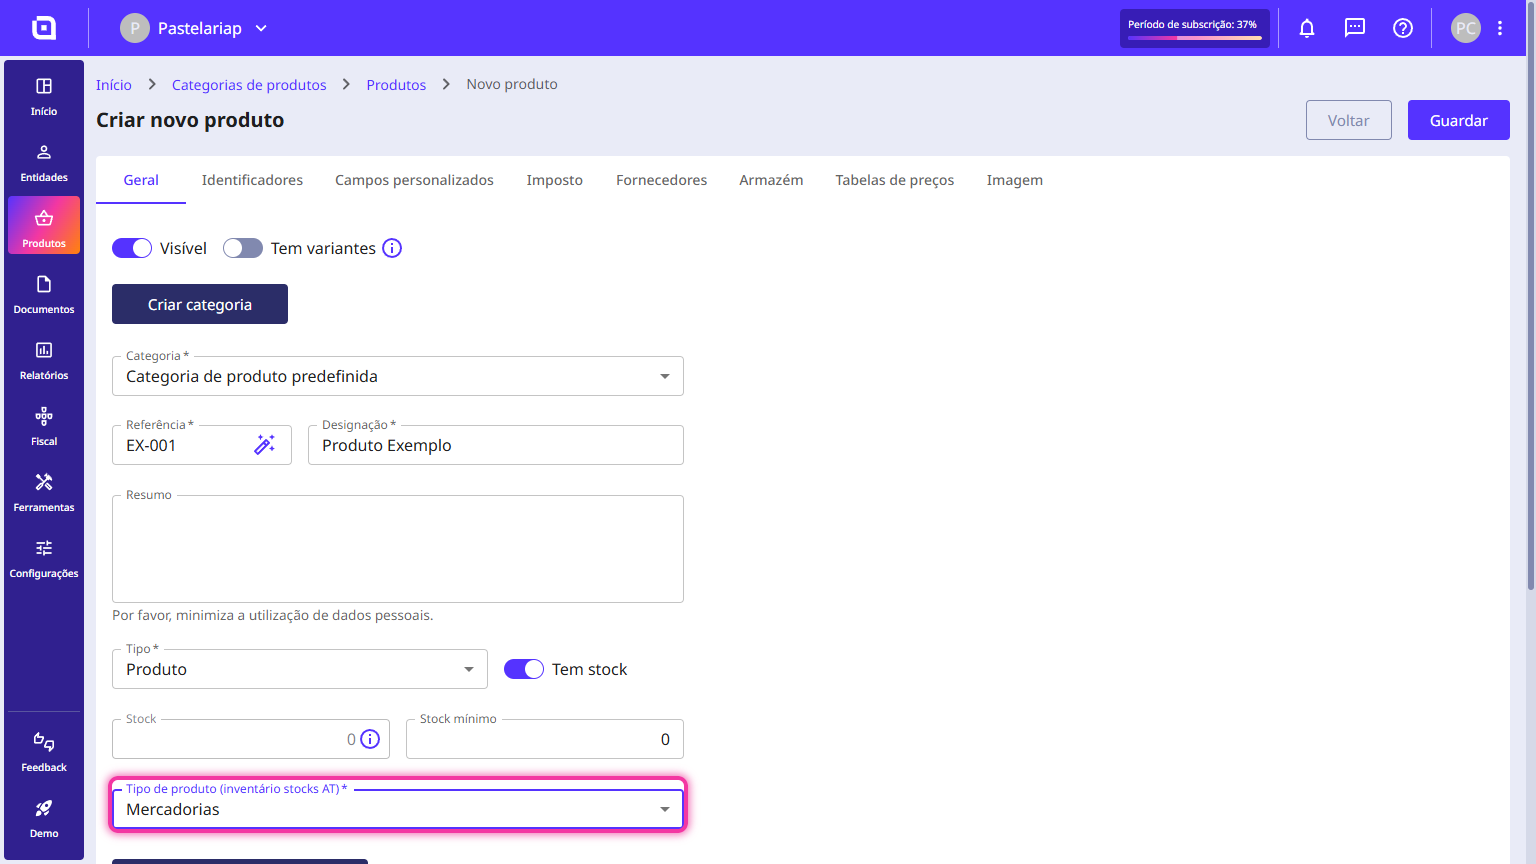Open the Tipo de produto inventário dropdown
This screenshot has height=864, width=1536.
[x=398, y=809]
